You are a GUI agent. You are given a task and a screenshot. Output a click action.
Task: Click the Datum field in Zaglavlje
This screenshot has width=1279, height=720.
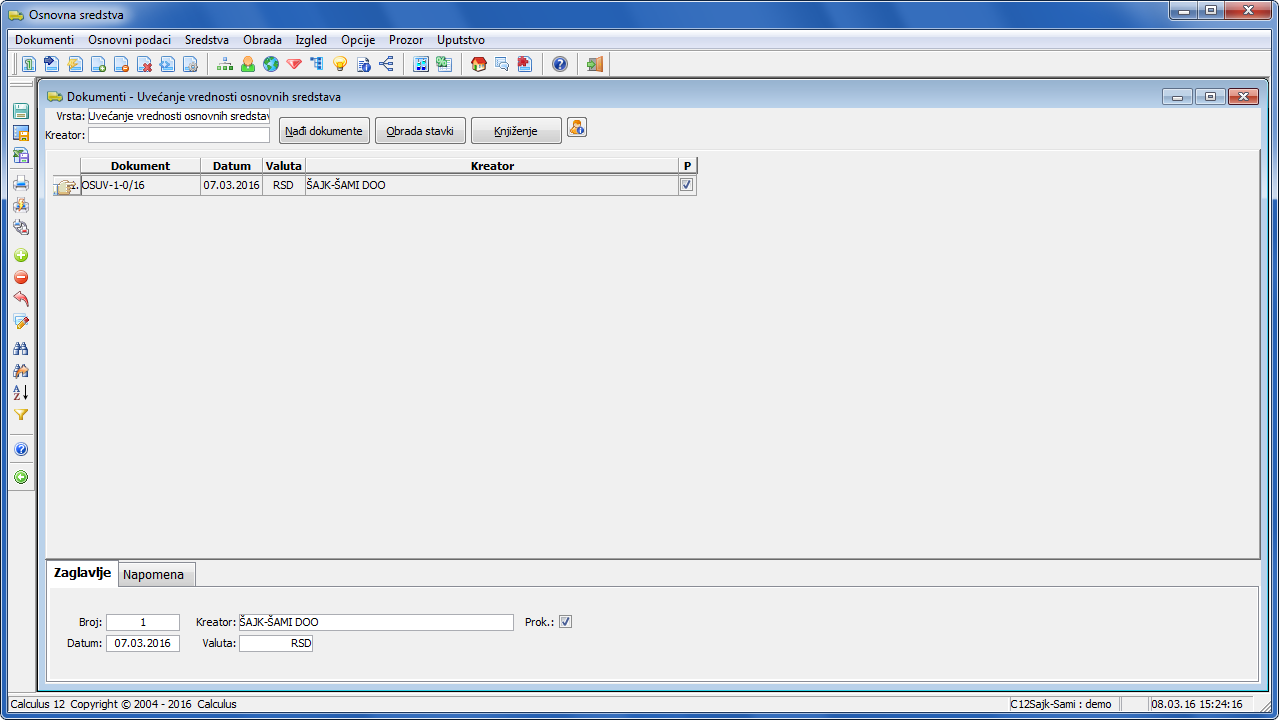[x=143, y=643]
